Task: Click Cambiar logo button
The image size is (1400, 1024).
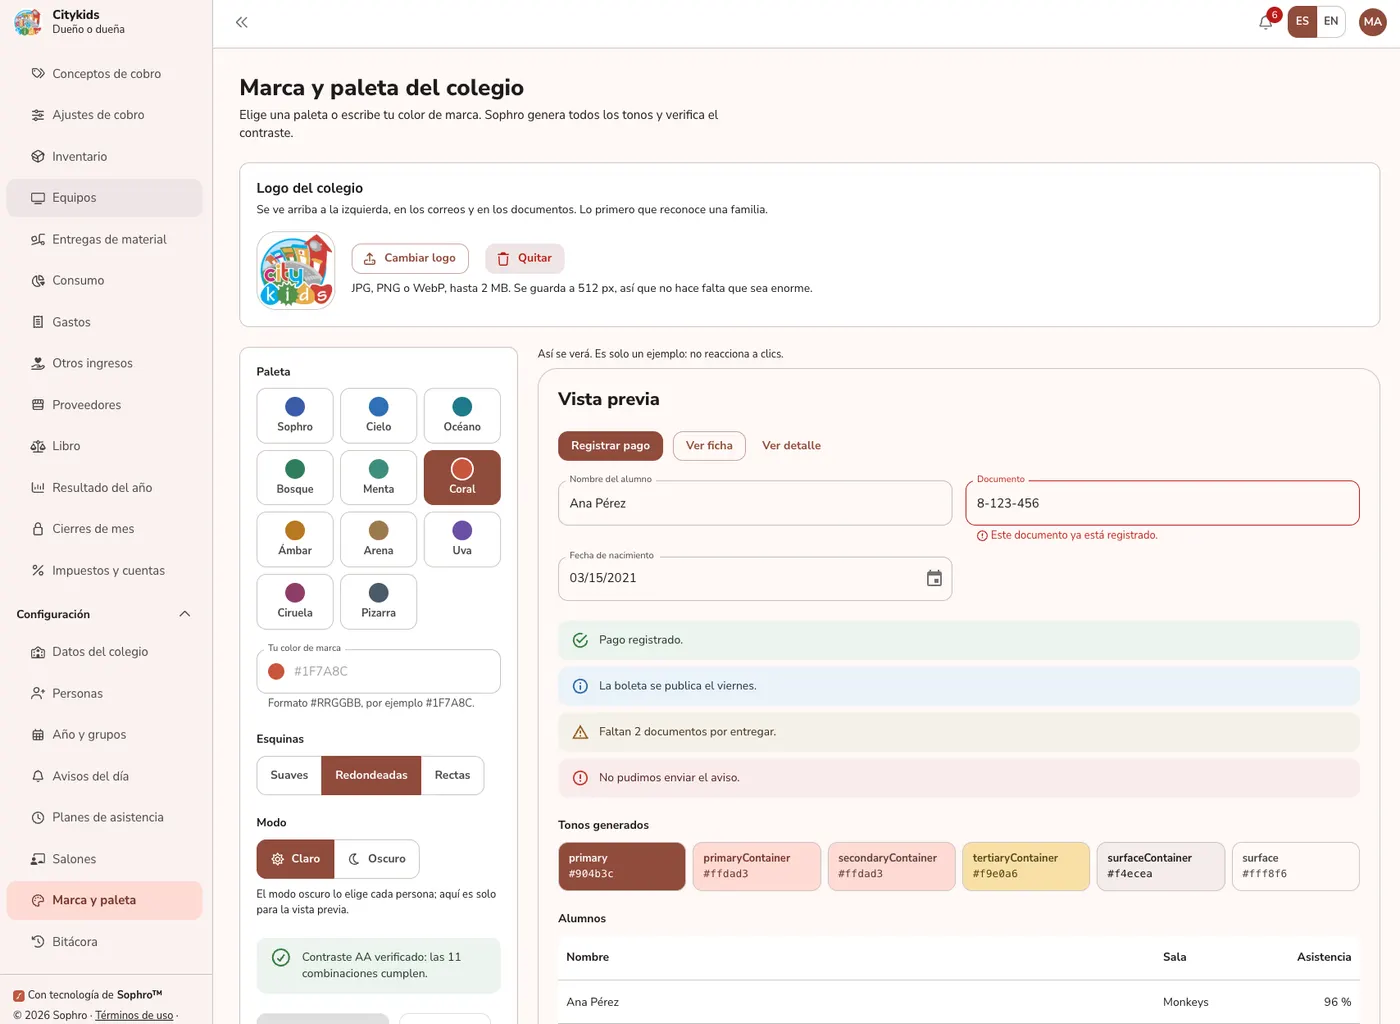Action: click(x=410, y=258)
